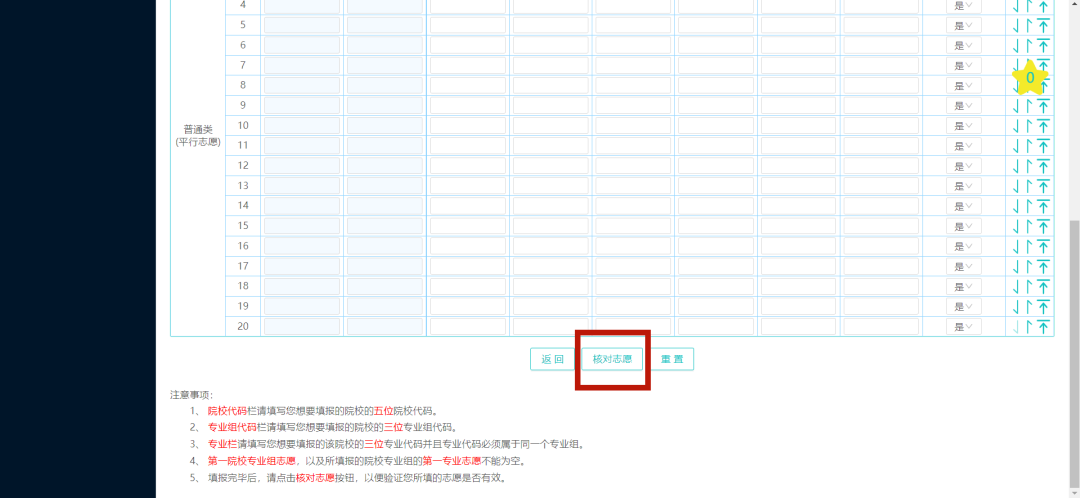Open the 是 dropdown in row 5

click(x=964, y=25)
